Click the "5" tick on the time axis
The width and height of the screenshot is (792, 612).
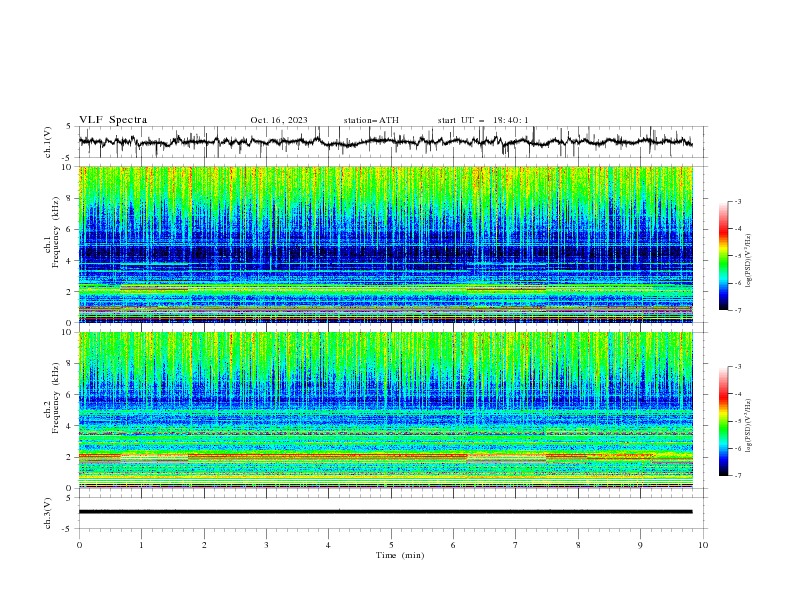tap(391, 545)
